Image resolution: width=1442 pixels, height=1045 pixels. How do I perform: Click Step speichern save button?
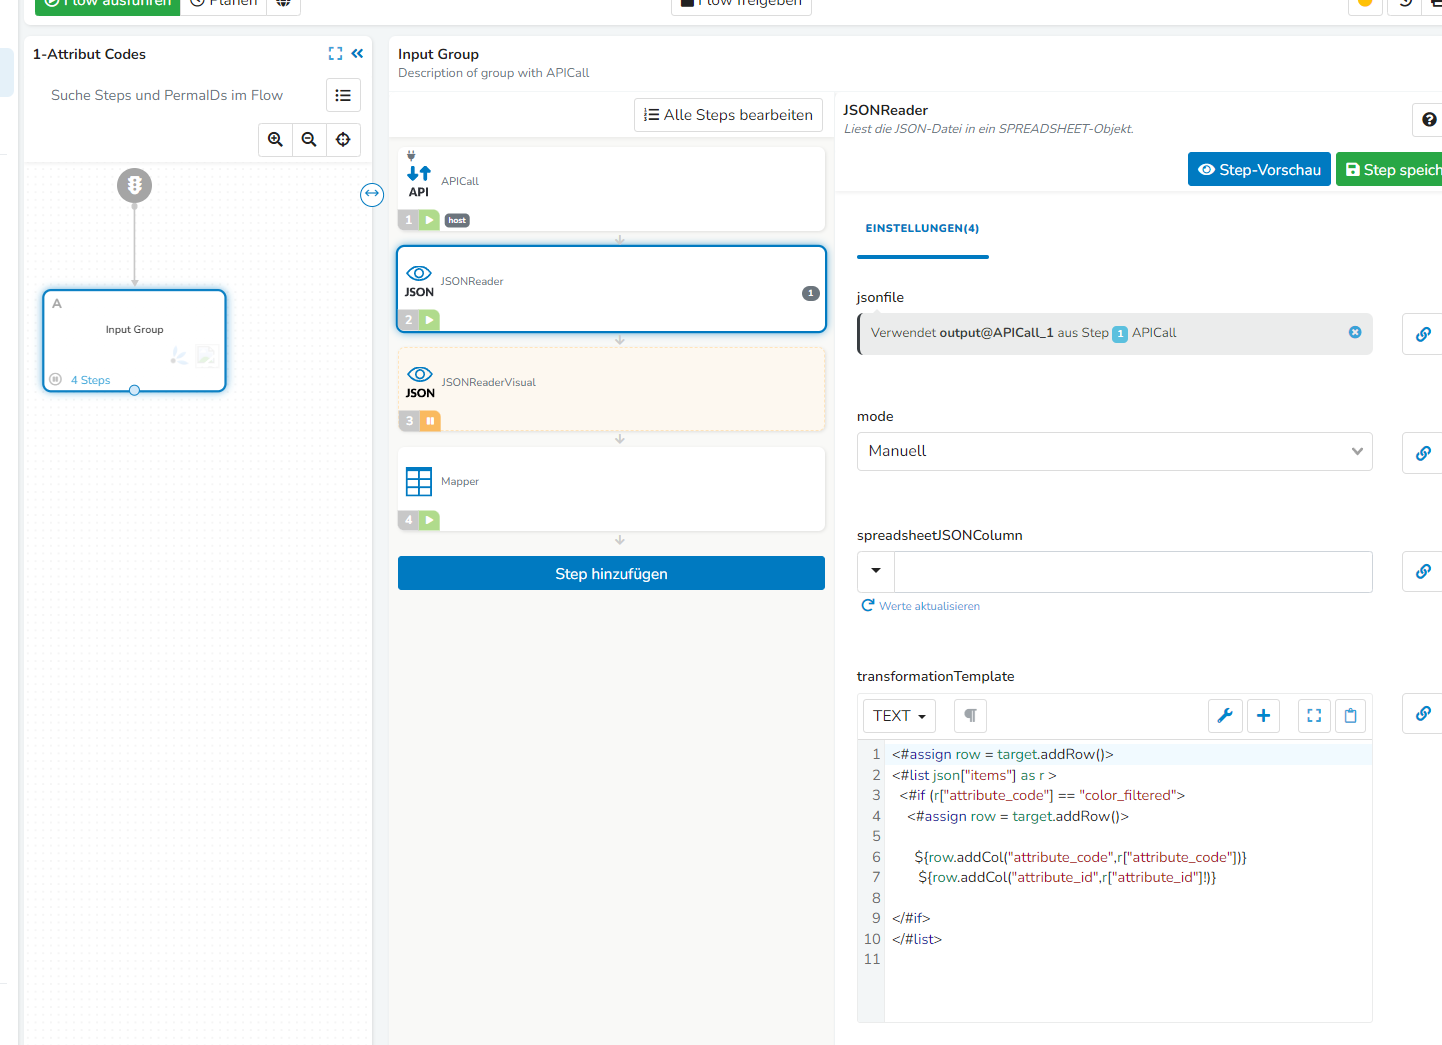tap(1390, 169)
